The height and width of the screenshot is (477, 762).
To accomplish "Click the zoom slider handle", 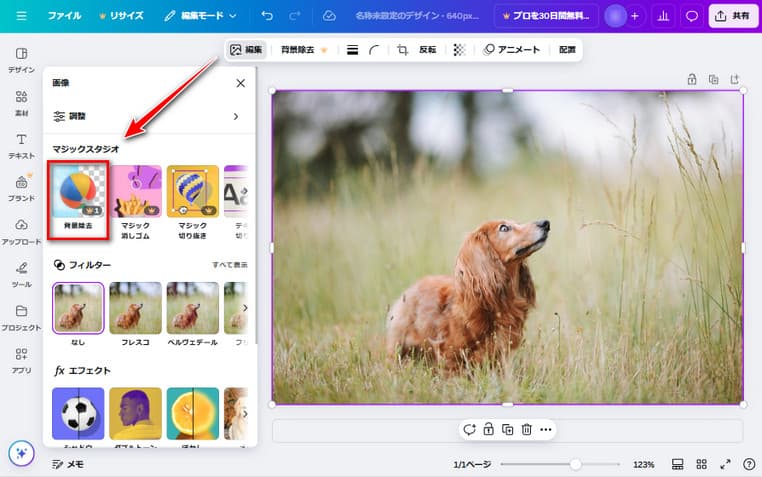I will coord(575,464).
